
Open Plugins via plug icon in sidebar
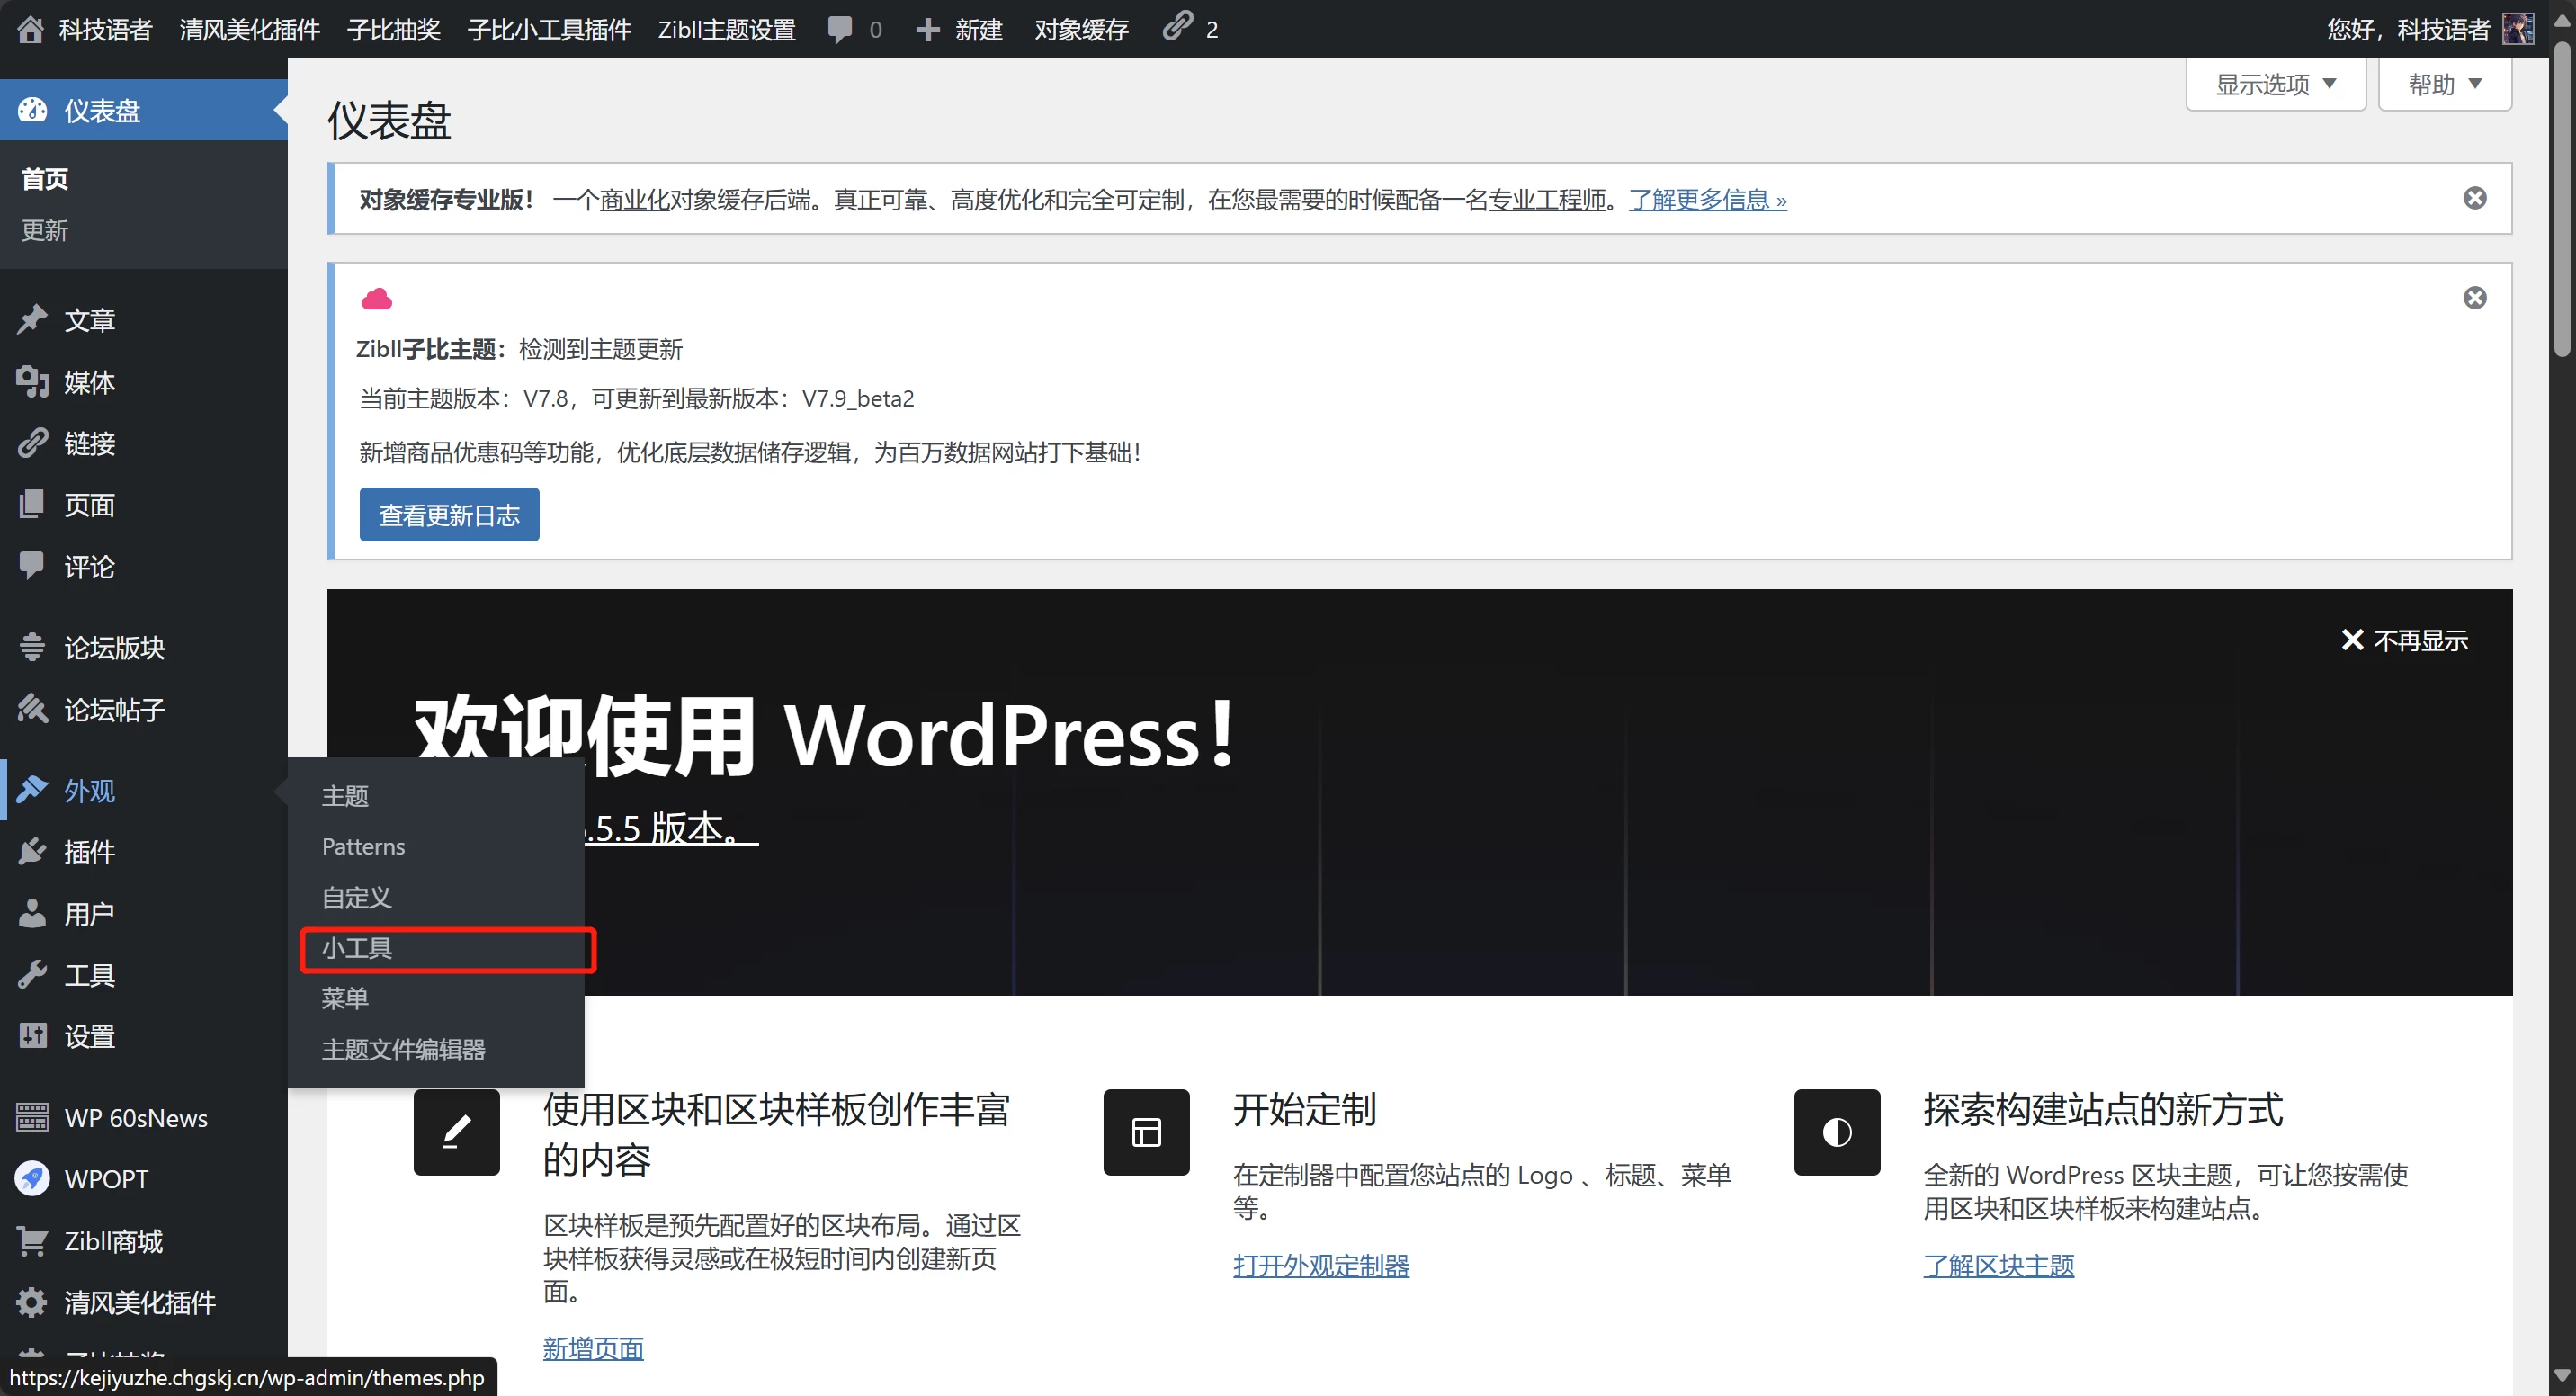(x=32, y=852)
